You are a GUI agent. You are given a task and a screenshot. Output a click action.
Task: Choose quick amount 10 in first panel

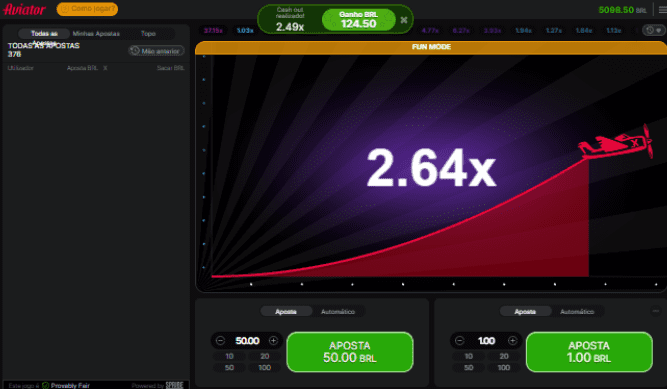pyautogui.click(x=229, y=356)
